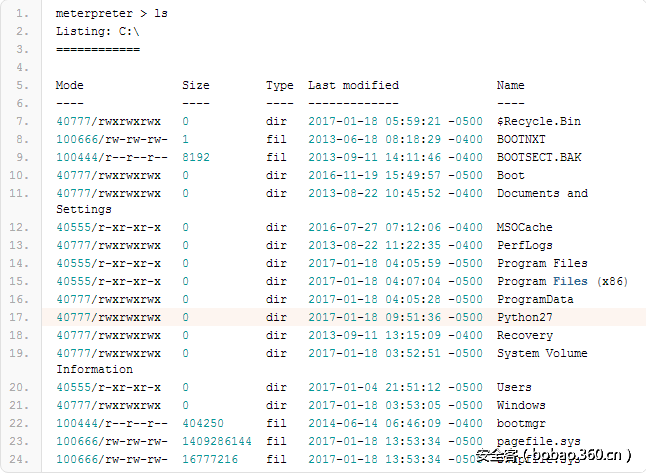Click the timestamp '2017-01-18 04:07:04 -0500'

point(396,281)
